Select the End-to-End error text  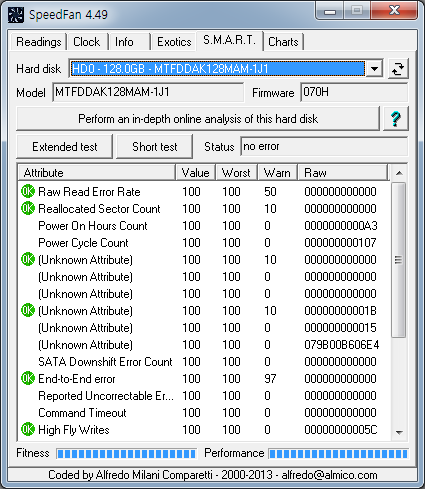pos(77,379)
